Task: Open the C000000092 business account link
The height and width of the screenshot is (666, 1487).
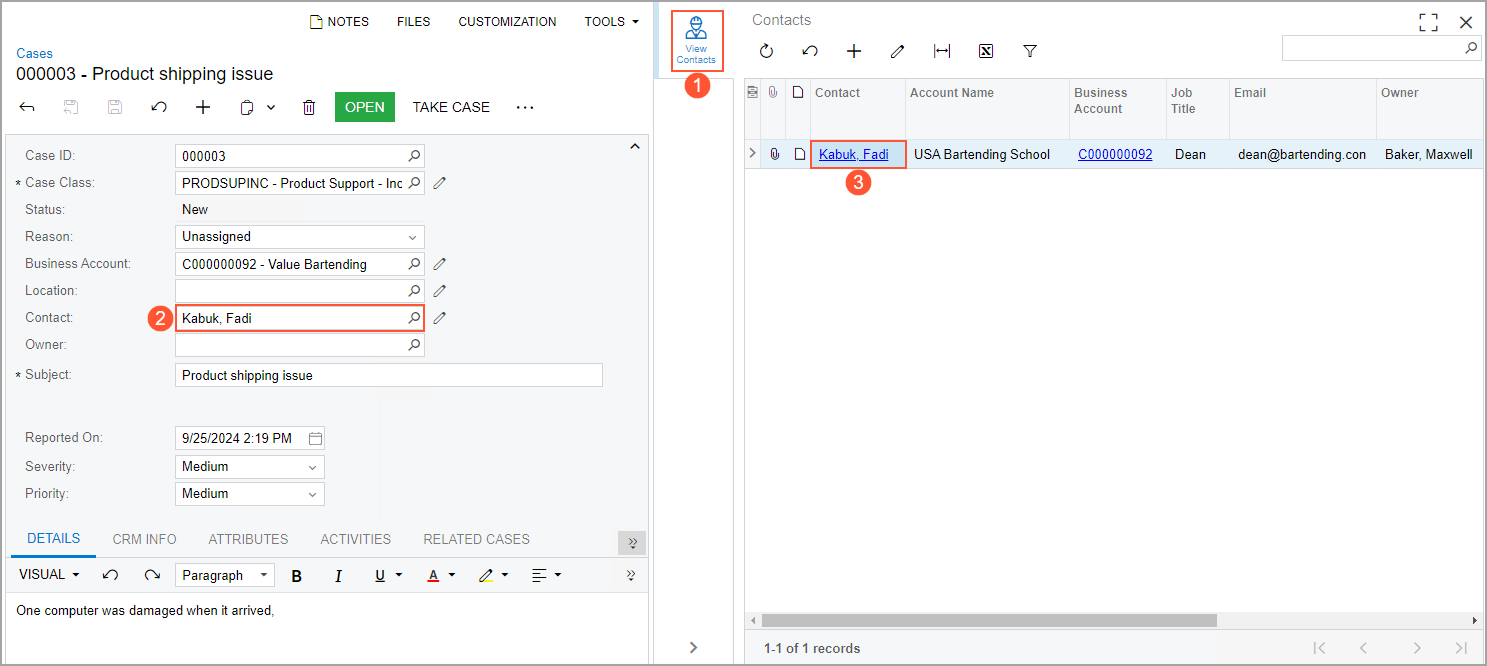Action: point(1115,154)
